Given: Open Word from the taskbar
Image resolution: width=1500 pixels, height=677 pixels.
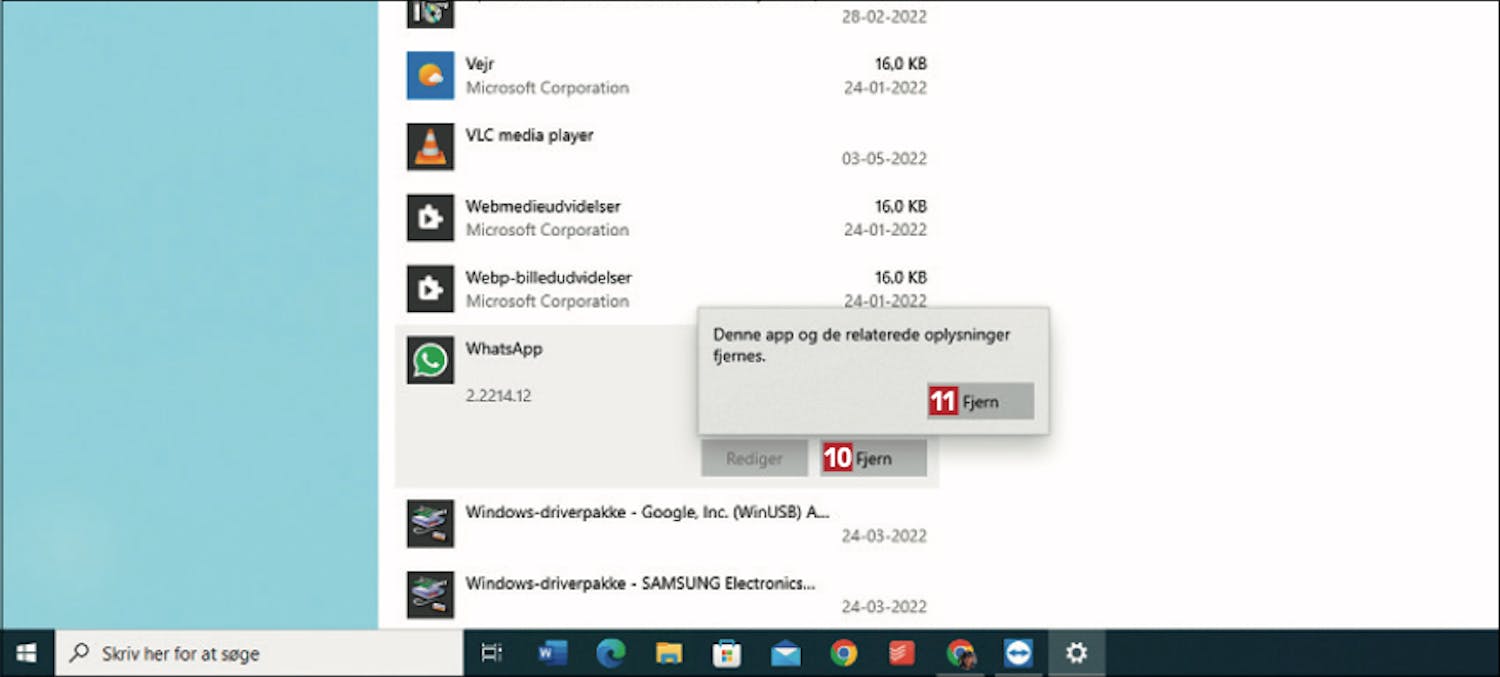Looking at the screenshot, I should (x=552, y=653).
